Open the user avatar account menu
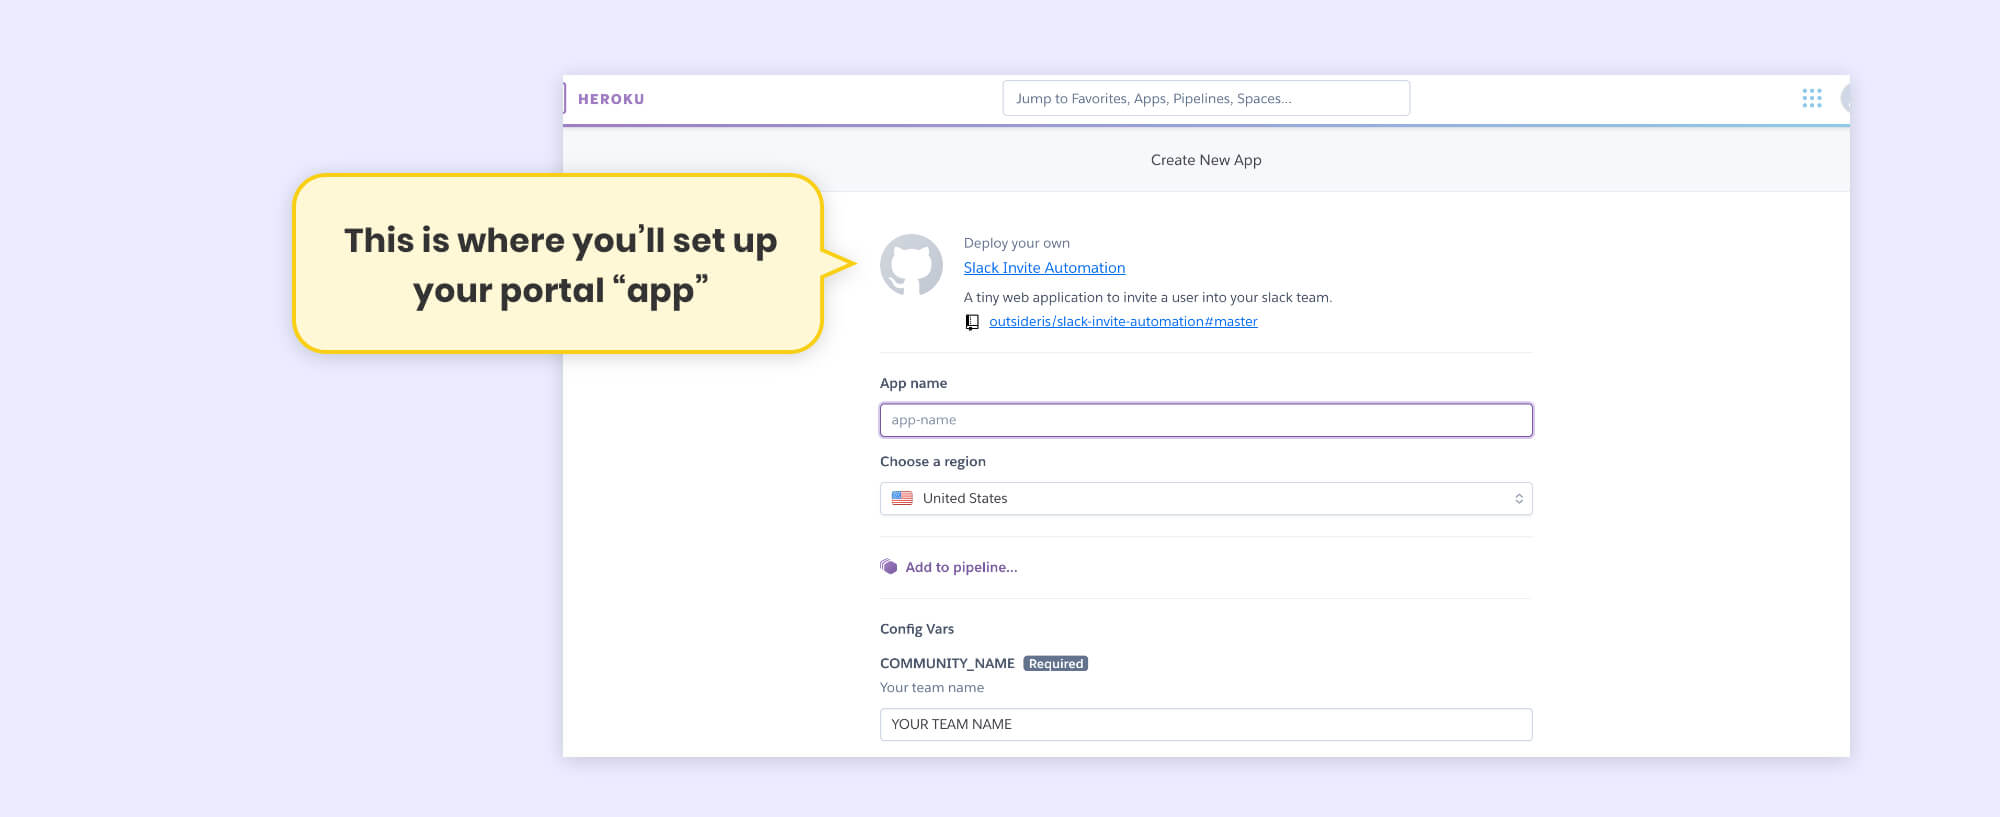Image resolution: width=2000 pixels, height=817 pixels. tap(1844, 98)
